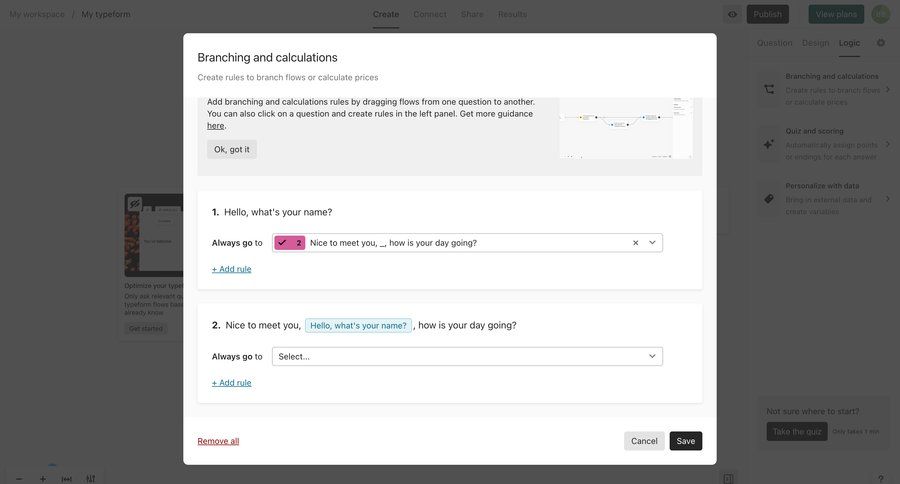Screen dimensions: 900x484
Task: Open the Question tab in the right panel
Action: [x=774, y=43]
